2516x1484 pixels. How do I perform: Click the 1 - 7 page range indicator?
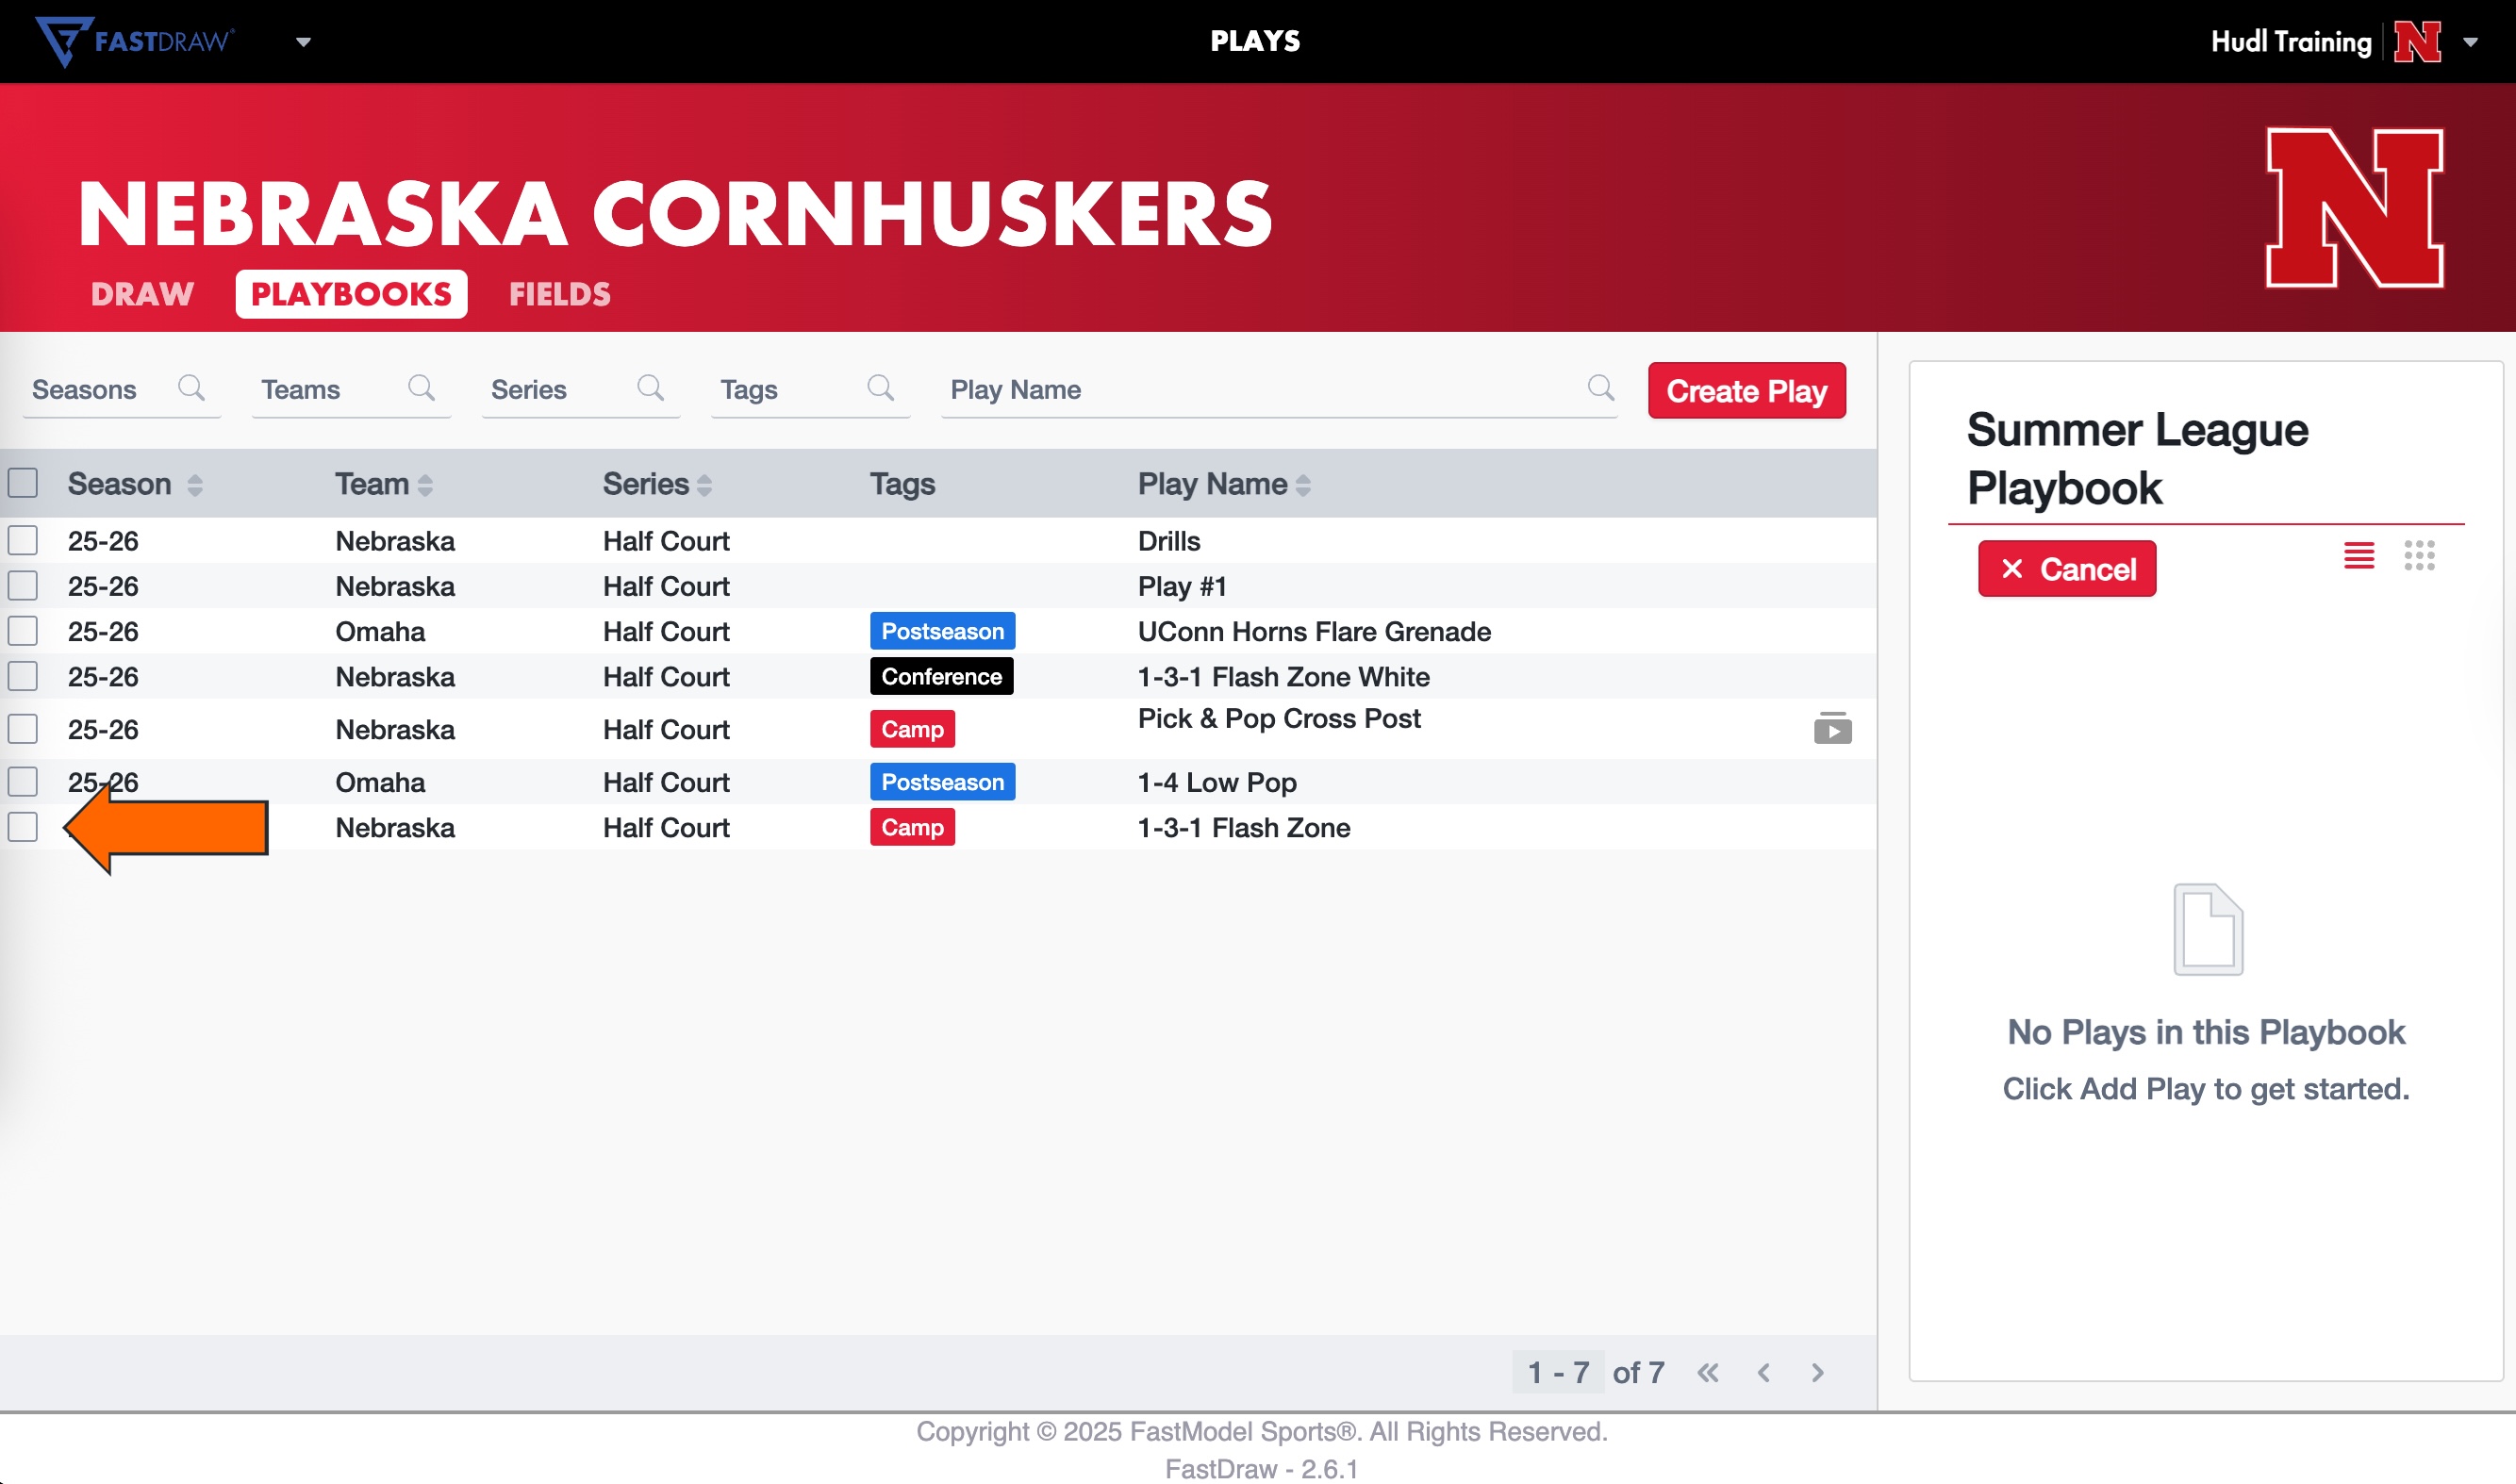1558,1373
